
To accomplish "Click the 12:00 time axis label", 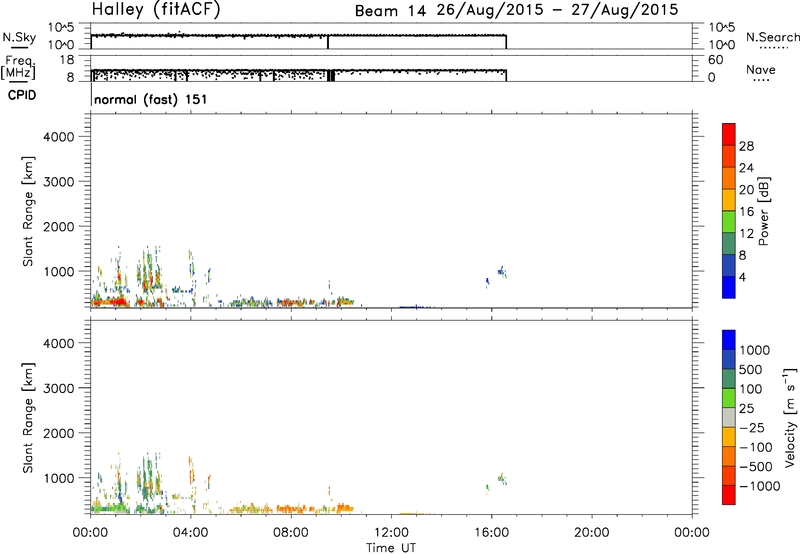I will pyautogui.click(x=391, y=533).
